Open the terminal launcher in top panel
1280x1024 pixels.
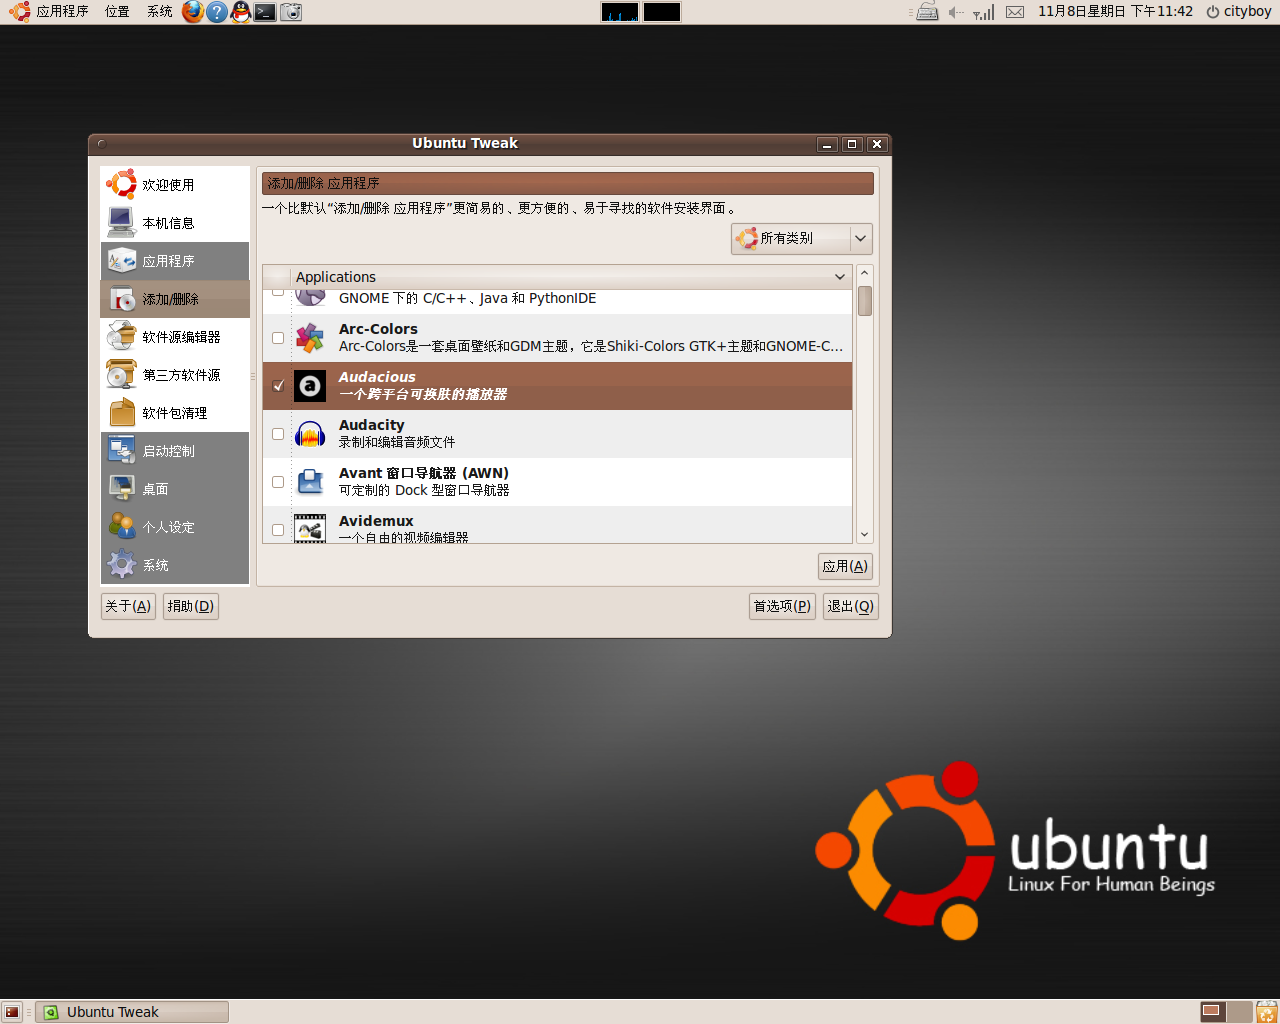pyautogui.click(x=265, y=12)
